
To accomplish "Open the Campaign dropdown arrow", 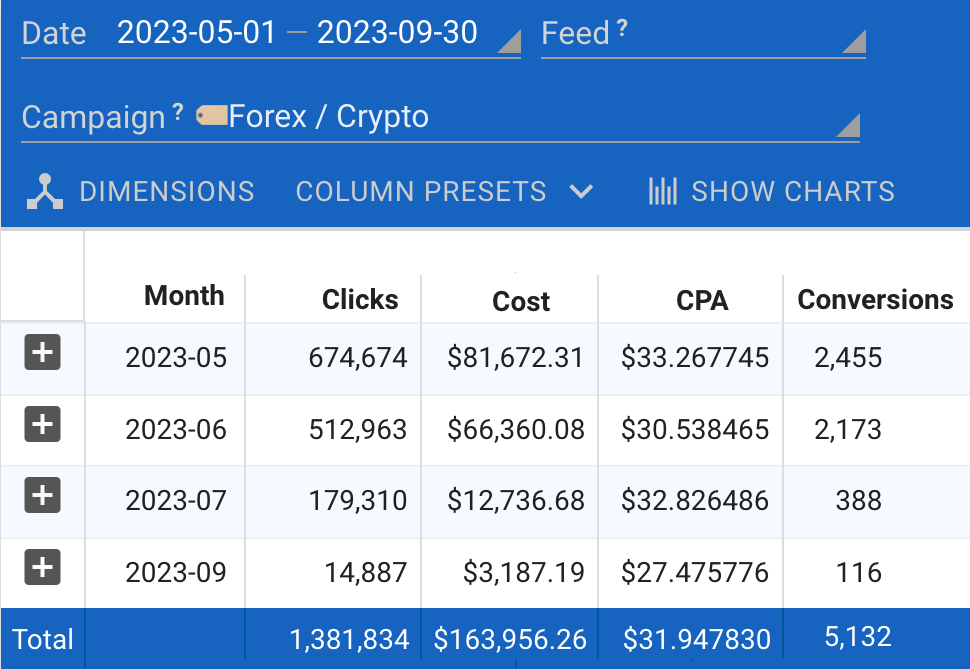I will pyautogui.click(x=846, y=126).
